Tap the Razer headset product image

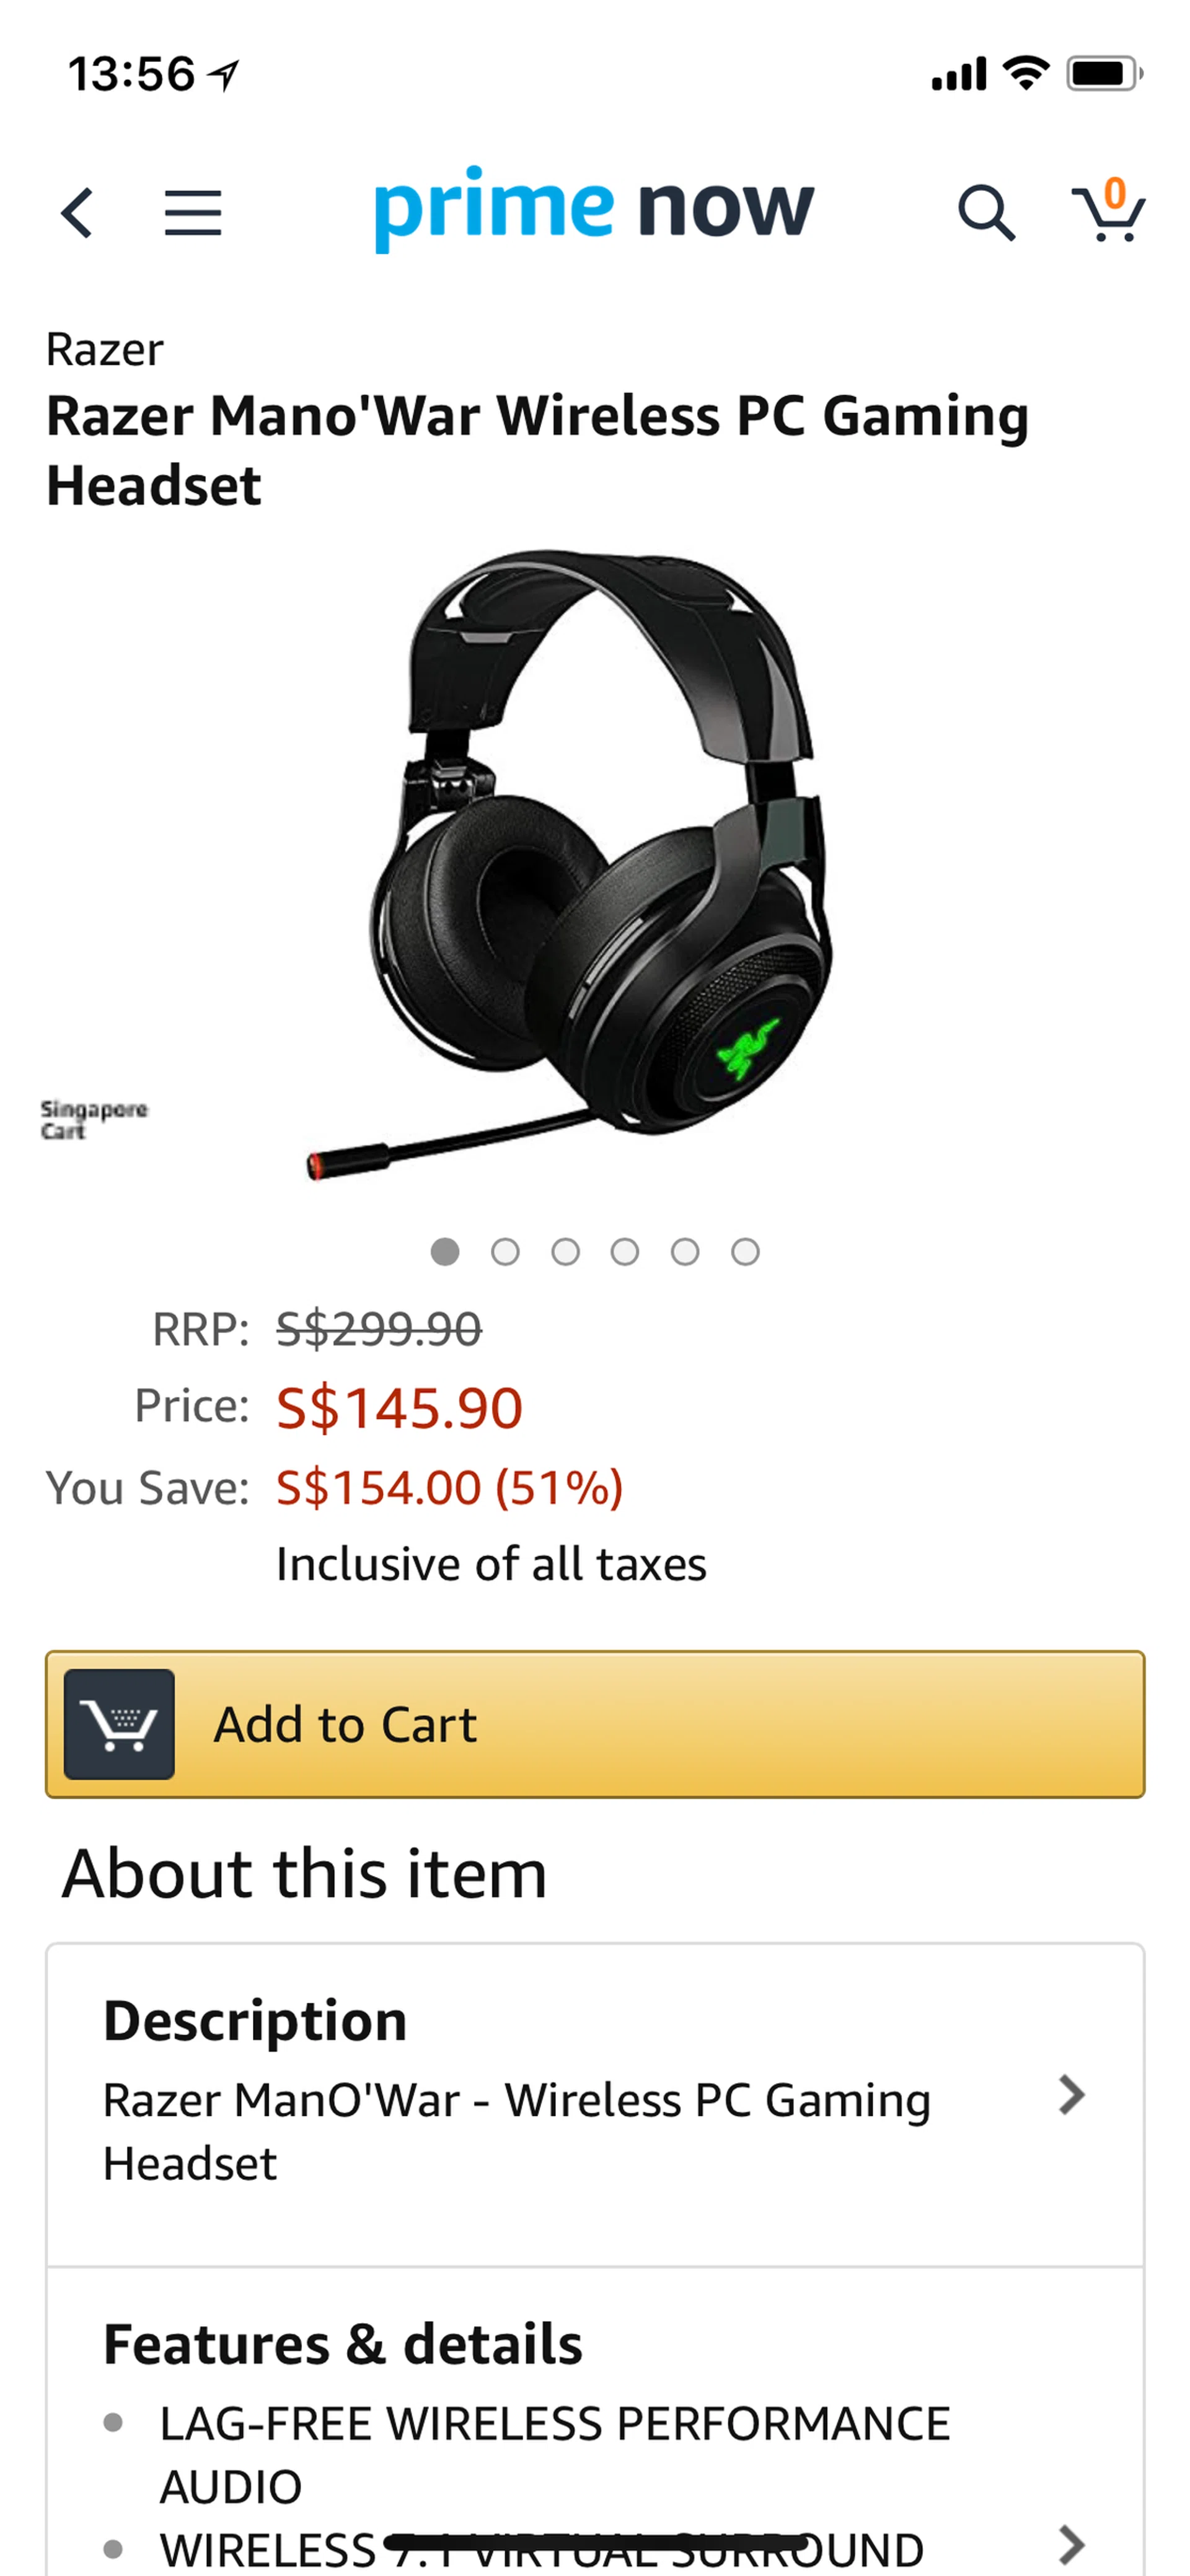(x=598, y=865)
